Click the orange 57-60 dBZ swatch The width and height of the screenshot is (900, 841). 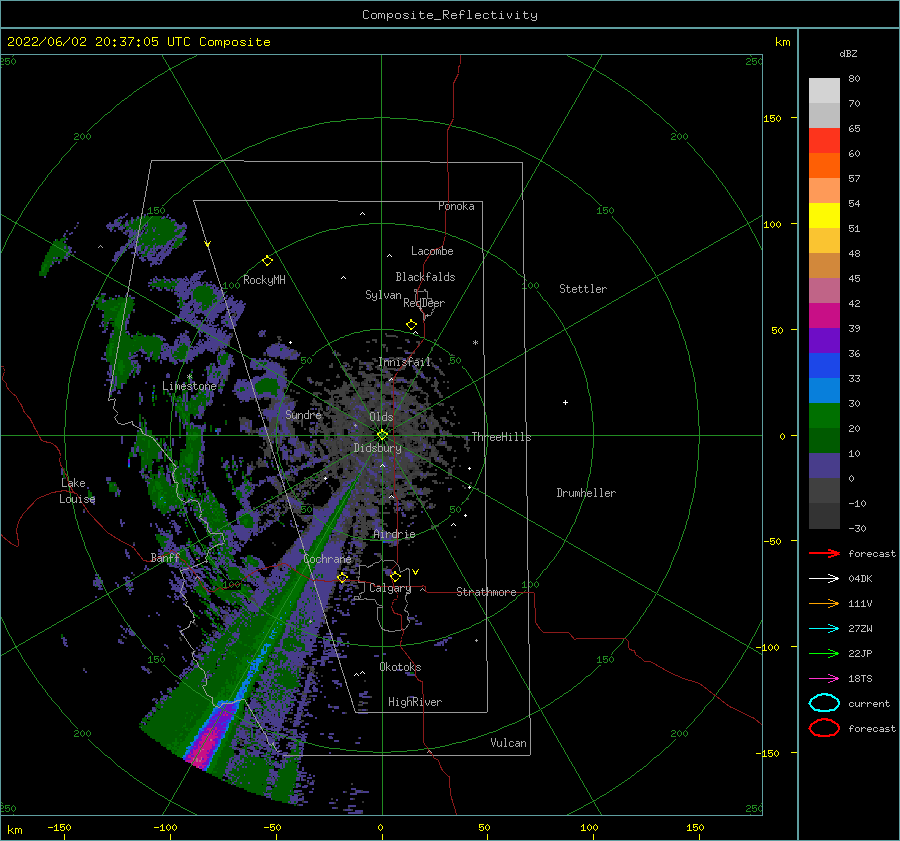[x=824, y=166]
